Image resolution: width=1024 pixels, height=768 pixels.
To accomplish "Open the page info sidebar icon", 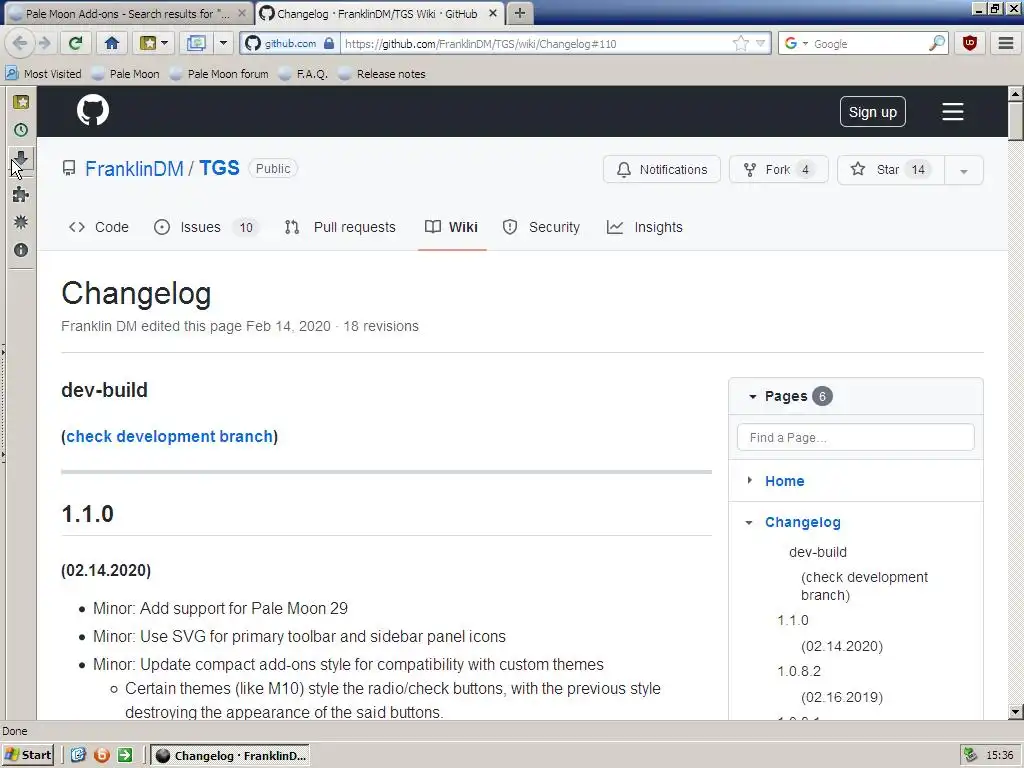I will click(21, 250).
